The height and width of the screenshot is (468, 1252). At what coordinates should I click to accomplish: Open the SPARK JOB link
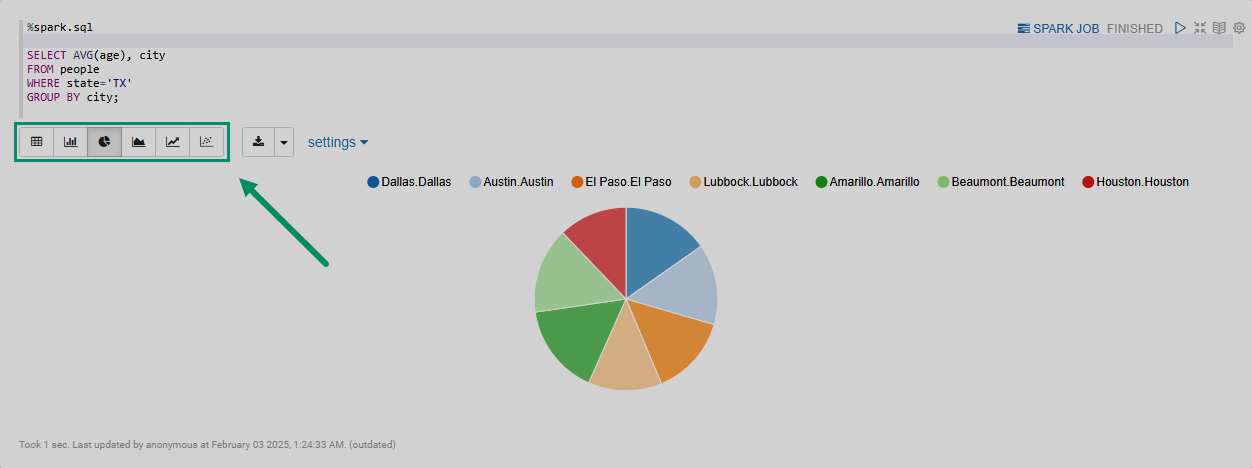pyautogui.click(x=1058, y=29)
